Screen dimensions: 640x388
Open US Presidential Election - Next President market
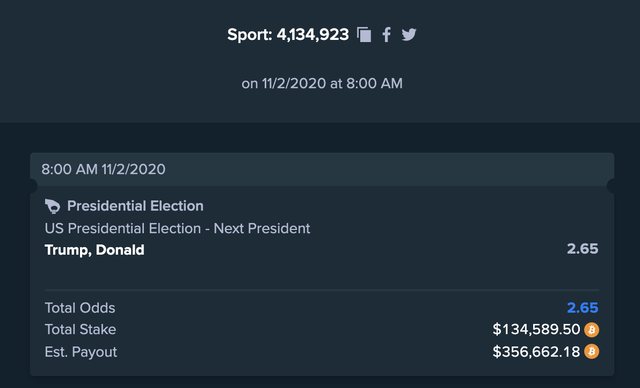click(177, 228)
